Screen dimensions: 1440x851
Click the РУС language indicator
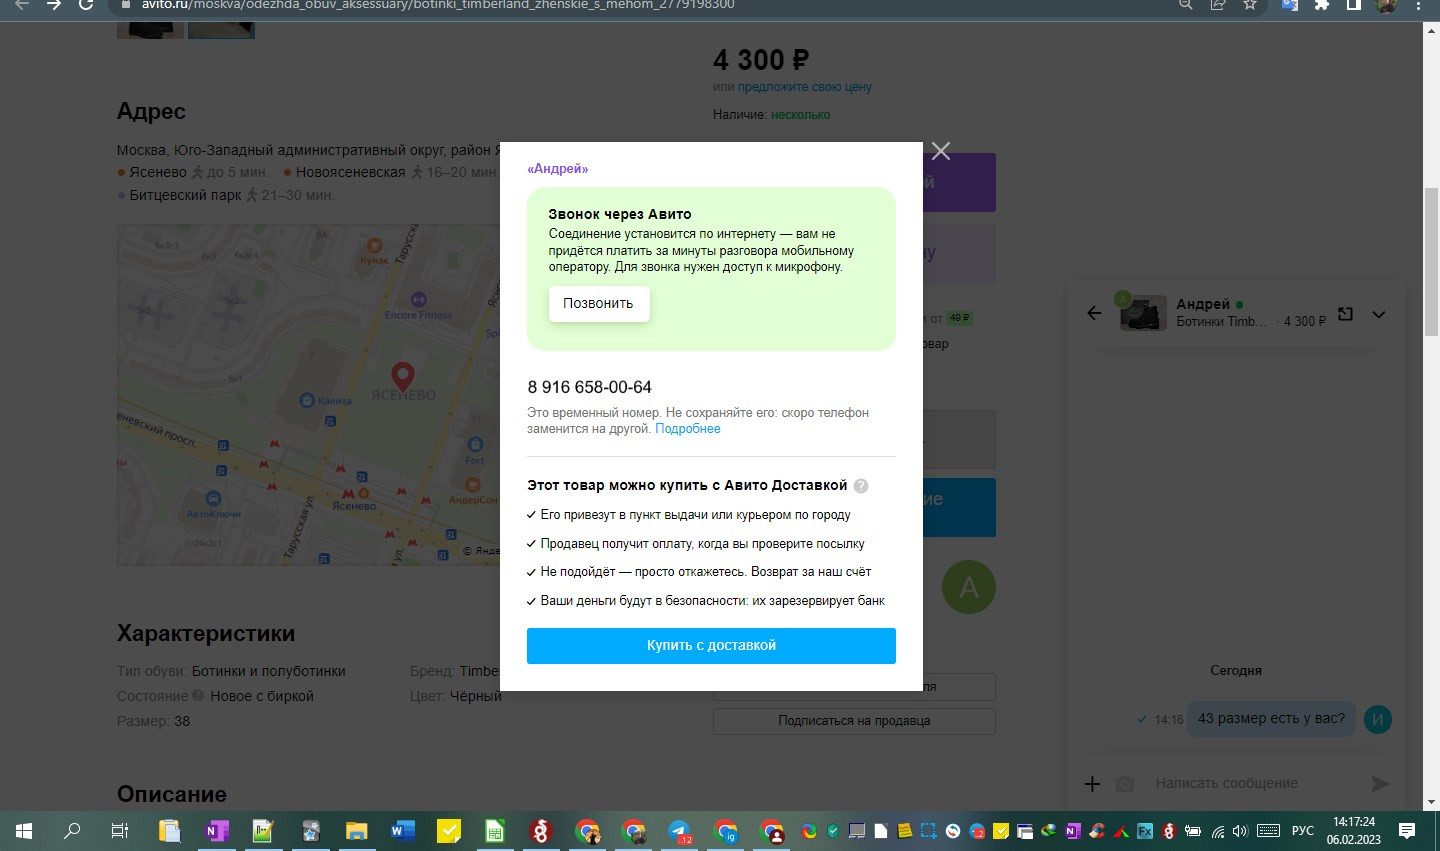(1303, 831)
